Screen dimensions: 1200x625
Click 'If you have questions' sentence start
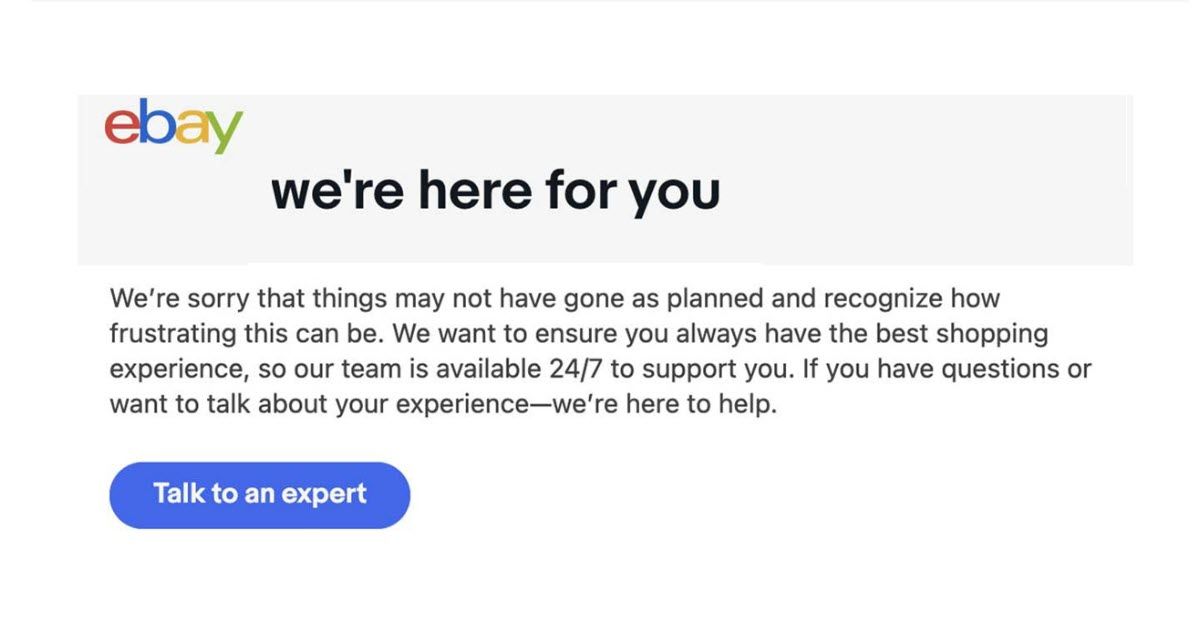pos(919,369)
